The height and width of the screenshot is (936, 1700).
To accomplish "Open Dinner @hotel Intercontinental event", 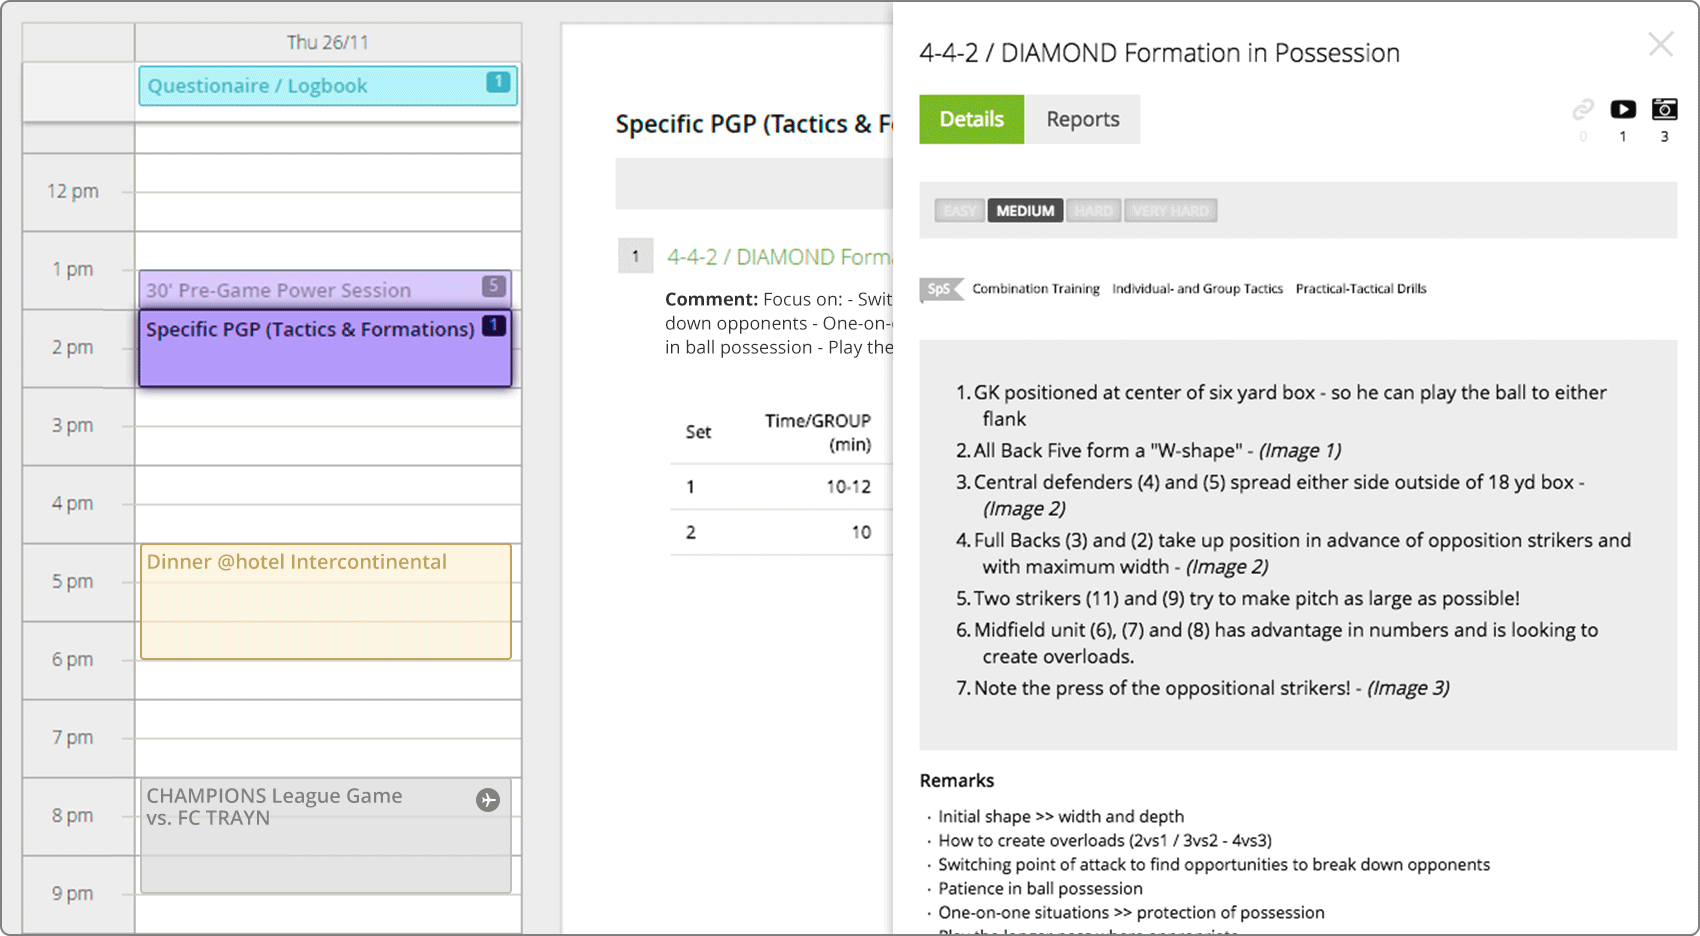I will click(325, 600).
